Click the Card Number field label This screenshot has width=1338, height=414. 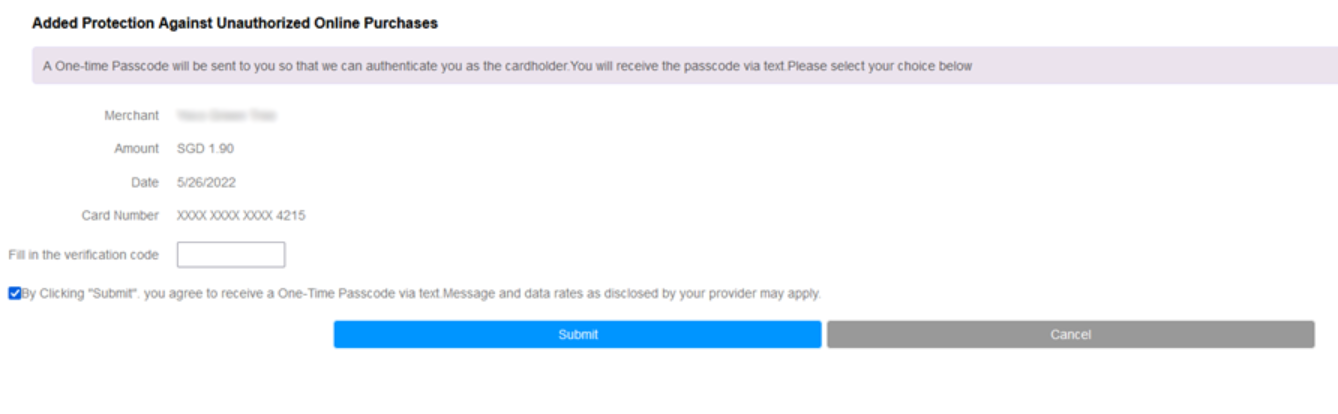point(120,216)
